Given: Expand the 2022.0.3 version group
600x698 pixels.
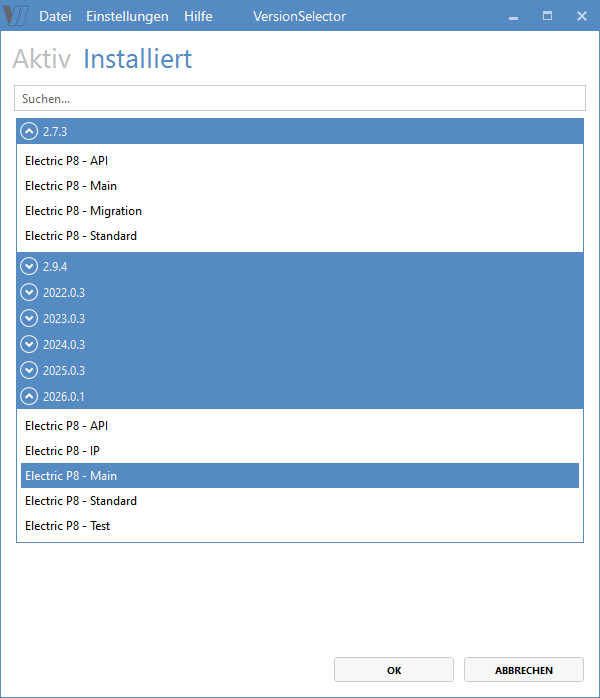Looking at the screenshot, I should point(29,293).
